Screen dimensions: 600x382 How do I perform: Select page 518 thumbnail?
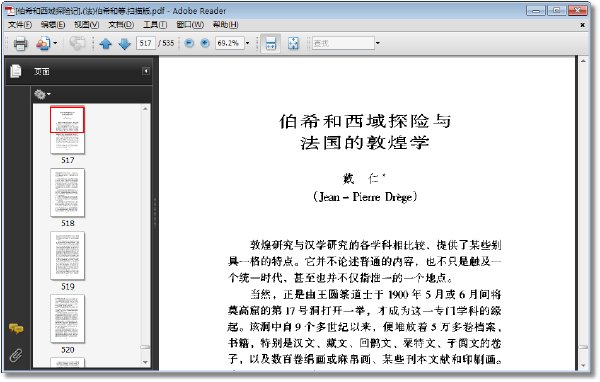click(67, 193)
